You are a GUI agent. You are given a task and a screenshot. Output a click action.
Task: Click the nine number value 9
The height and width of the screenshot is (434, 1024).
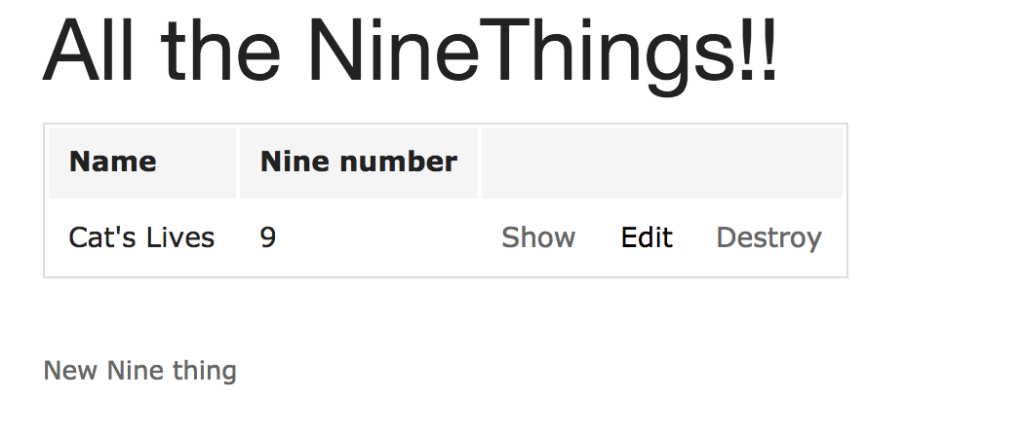pos(268,238)
